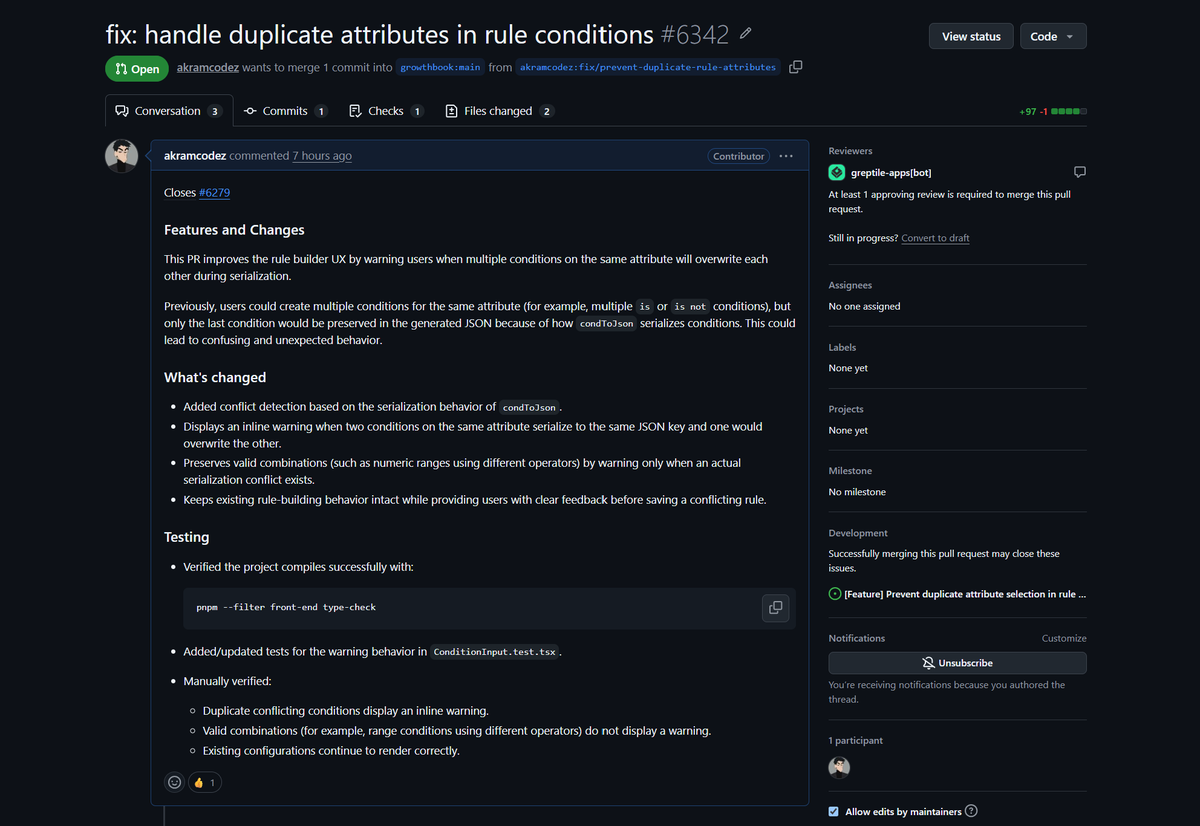Switch to the Conversation tab
Screen dimensions: 1200x826
click(x=168, y=111)
